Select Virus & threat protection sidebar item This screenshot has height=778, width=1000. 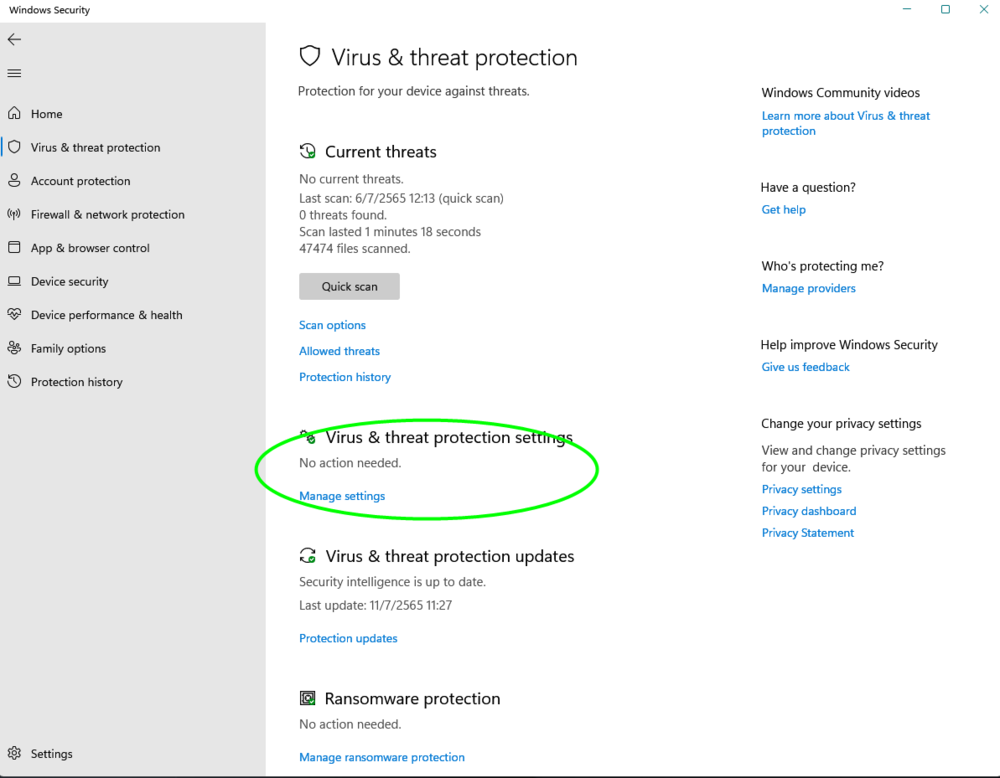95,147
